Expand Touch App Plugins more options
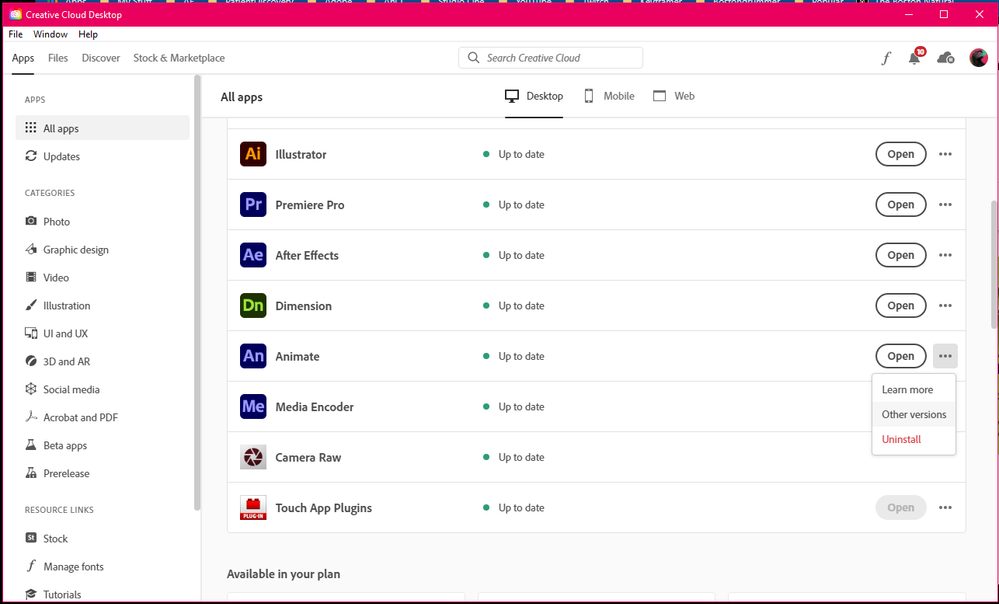999x604 pixels. (945, 508)
